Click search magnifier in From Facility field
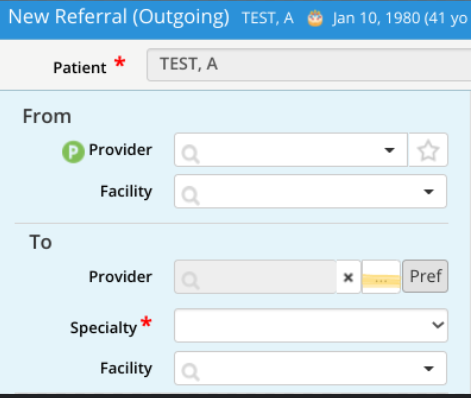Viewport: 471px width, 398px height. coord(190,195)
